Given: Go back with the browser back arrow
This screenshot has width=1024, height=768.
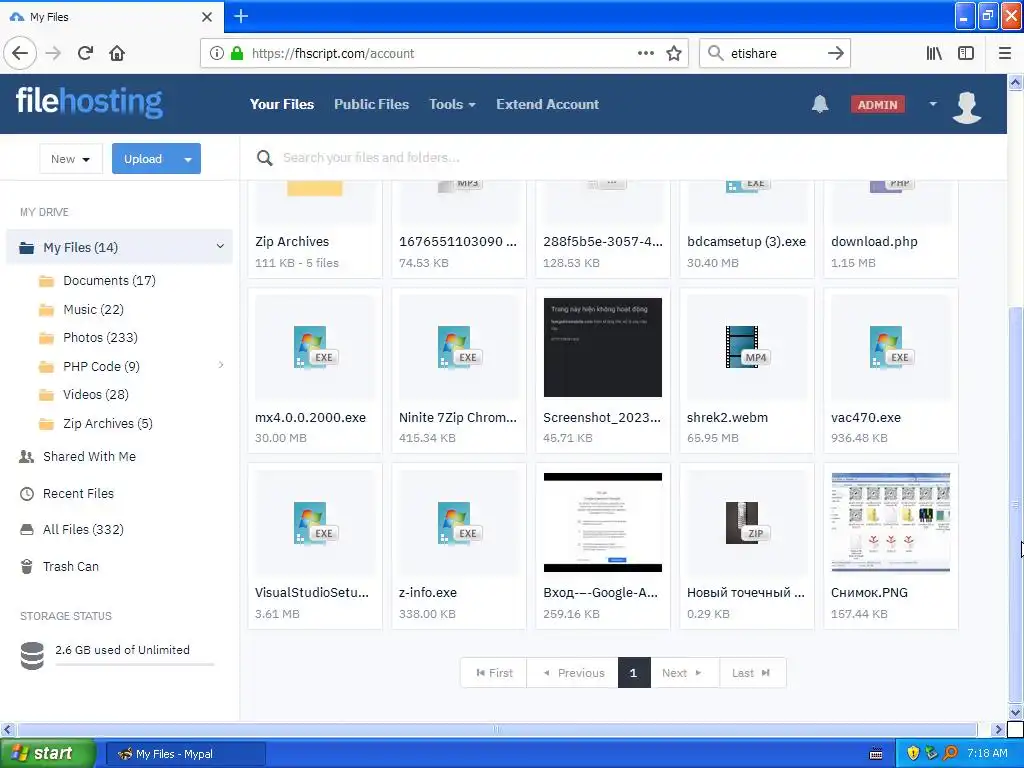Looking at the screenshot, I should (x=20, y=53).
